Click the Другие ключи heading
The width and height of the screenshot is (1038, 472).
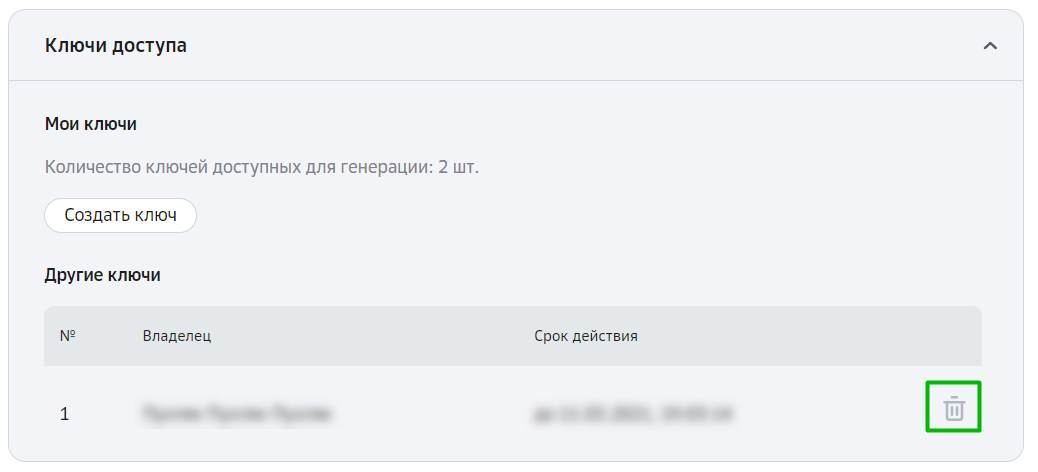coord(103,275)
